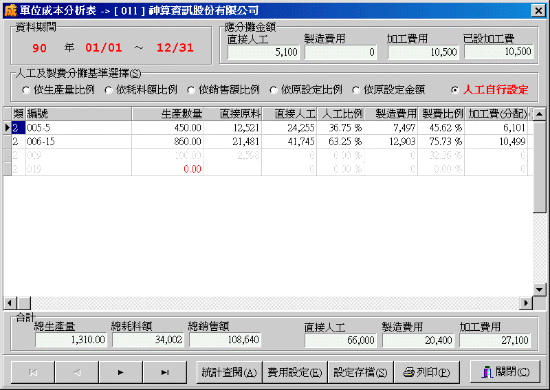The image size is (550, 390).
Task: Click the 總銷售額 total field 108,640
Action: pos(225,340)
